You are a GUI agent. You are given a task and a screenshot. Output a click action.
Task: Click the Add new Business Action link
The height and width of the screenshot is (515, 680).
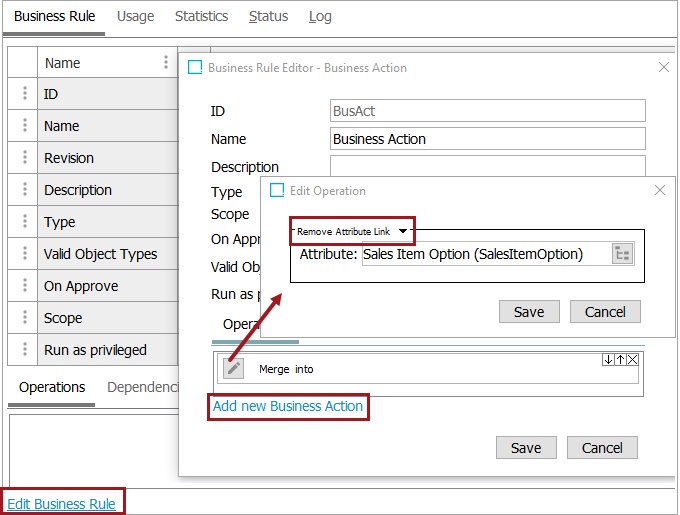[x=288, y=406]
